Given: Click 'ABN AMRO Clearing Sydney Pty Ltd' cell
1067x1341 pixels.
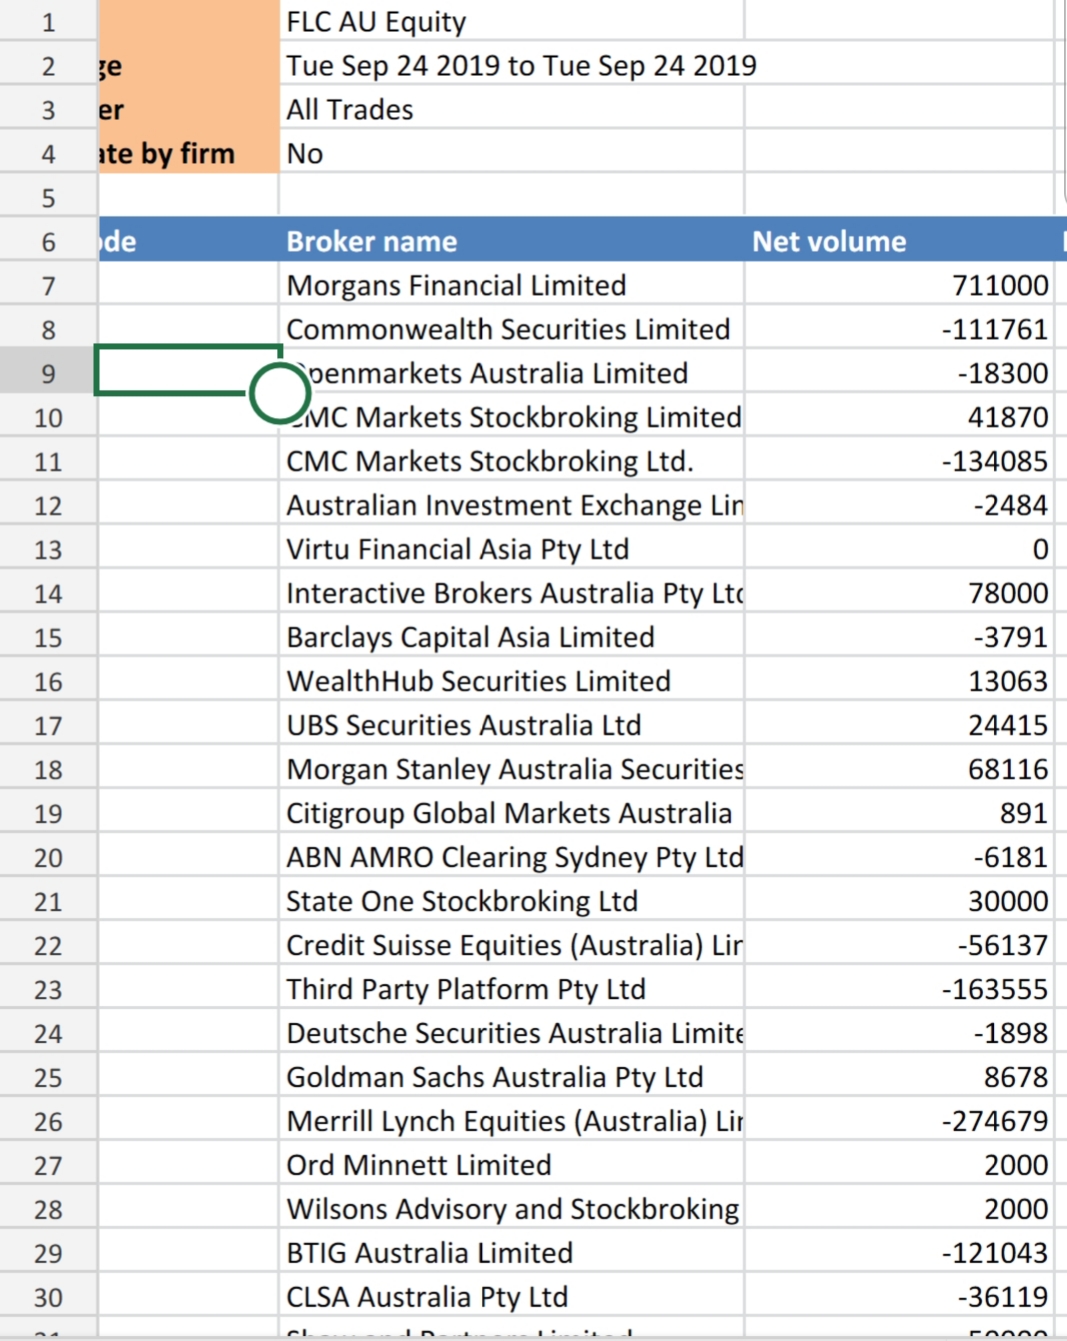Looking at the screenshot, I should point(511,857).
